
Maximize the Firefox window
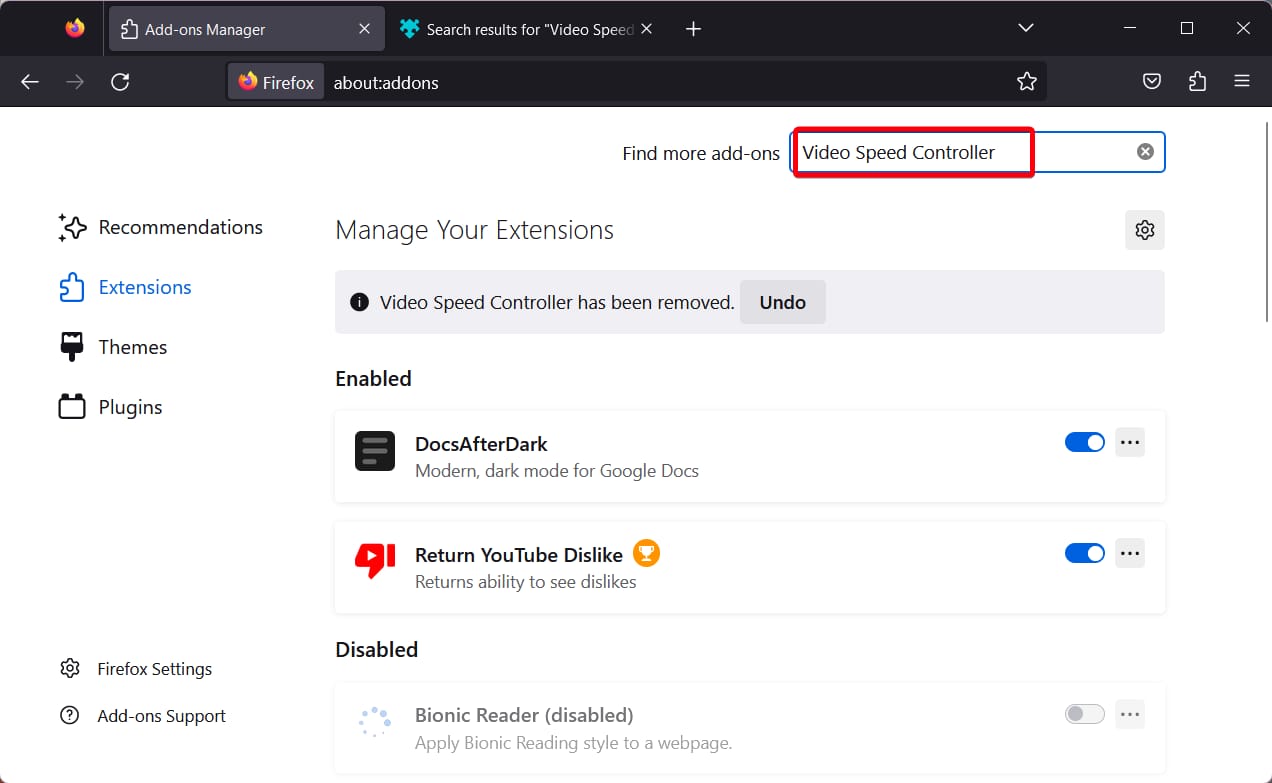click(1187, 28)
